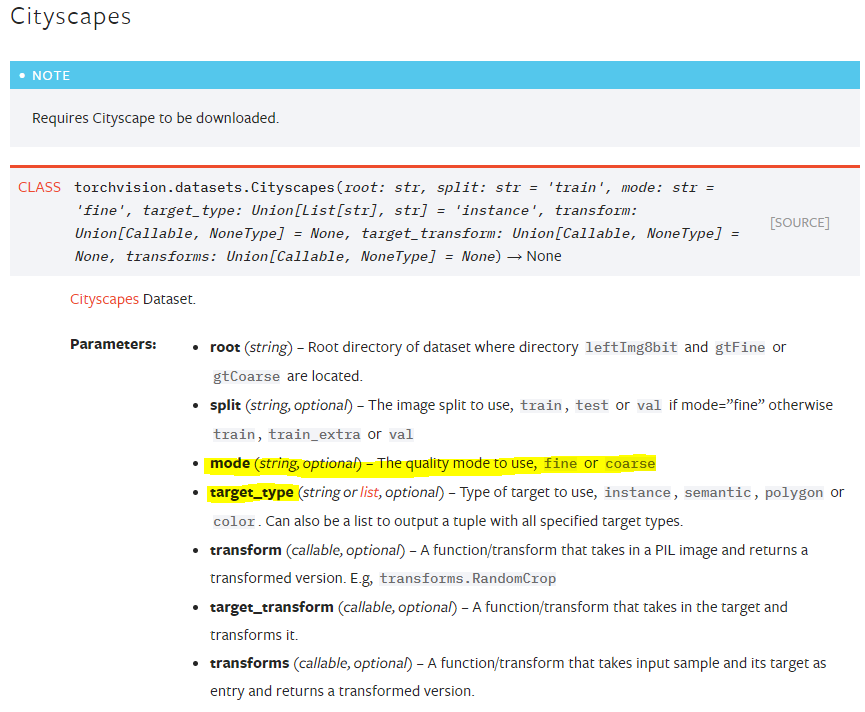Screen dimensions: 865x712
Task: Click 'Requires Cityscape to be downloaded.' text
Action: pos(156,118)
